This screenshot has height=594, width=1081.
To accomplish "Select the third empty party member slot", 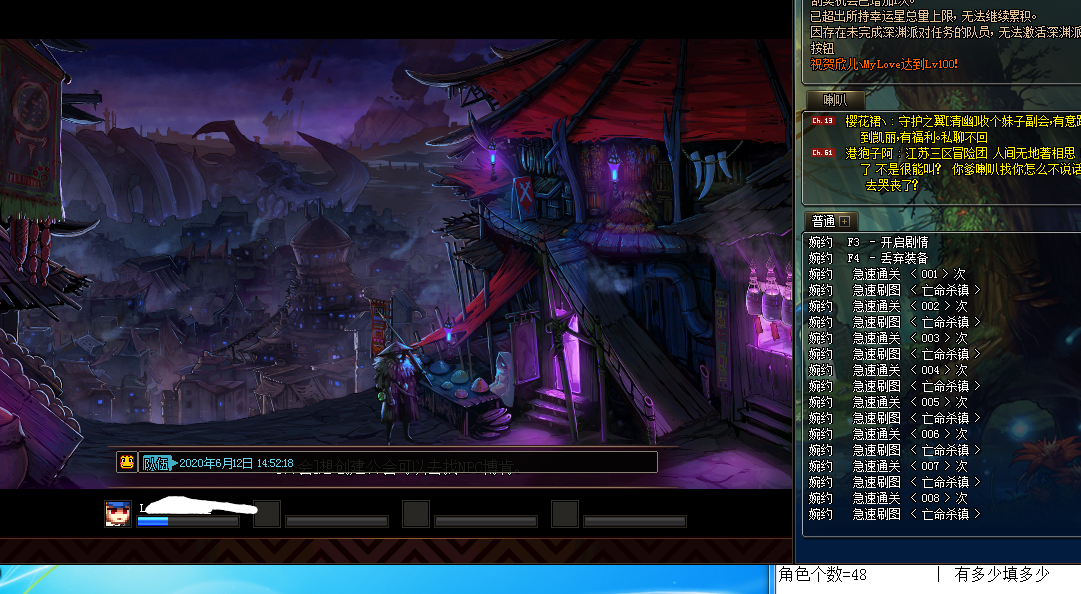I will coord(416,514).
